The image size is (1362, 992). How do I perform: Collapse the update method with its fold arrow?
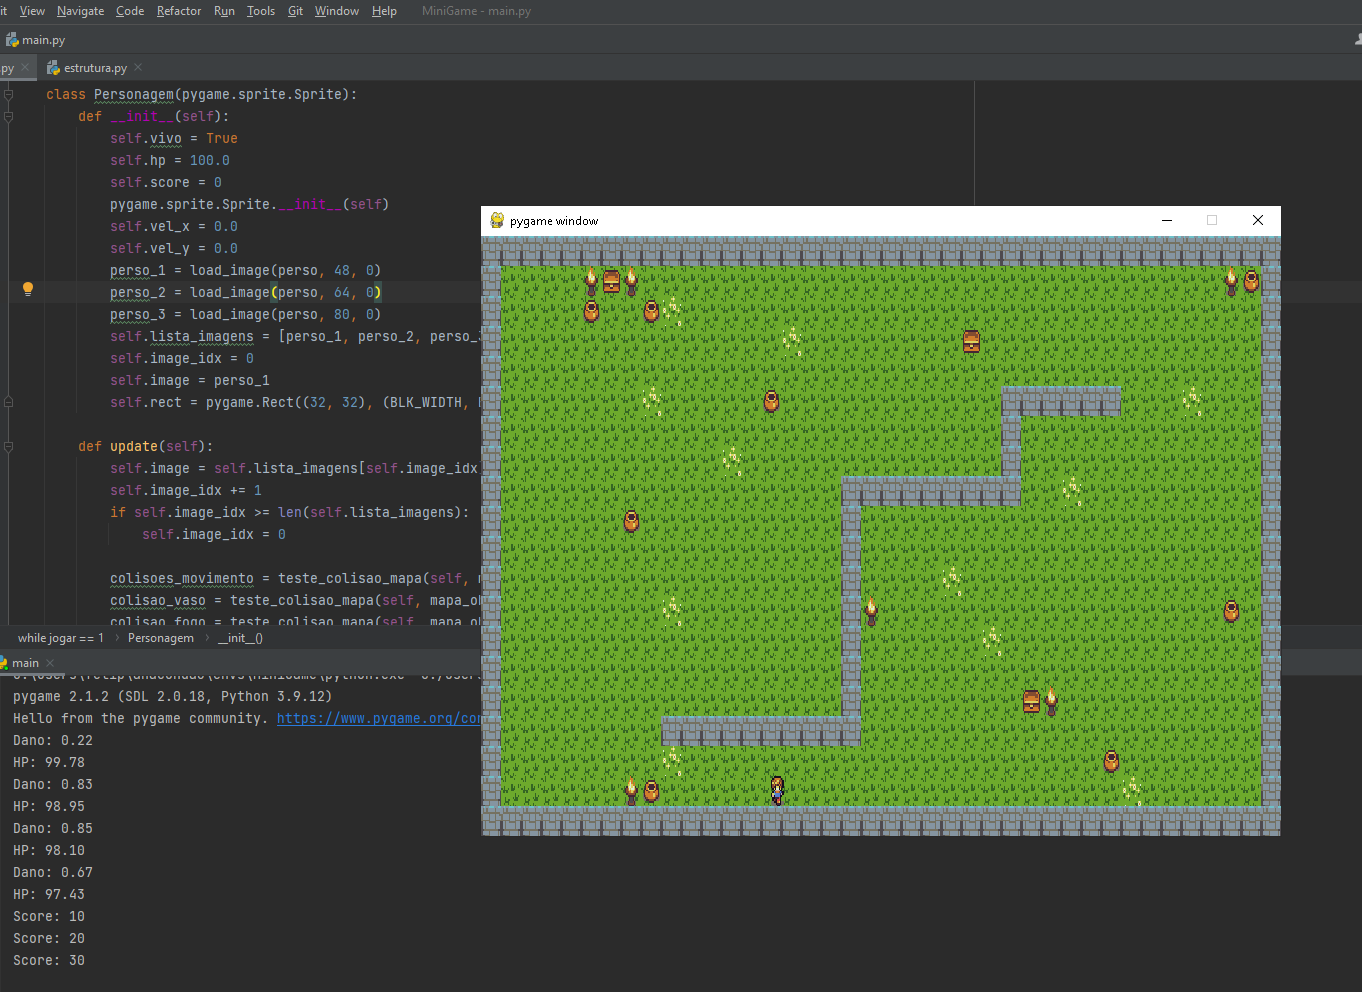pyautogui.click(x=8, y=446)
